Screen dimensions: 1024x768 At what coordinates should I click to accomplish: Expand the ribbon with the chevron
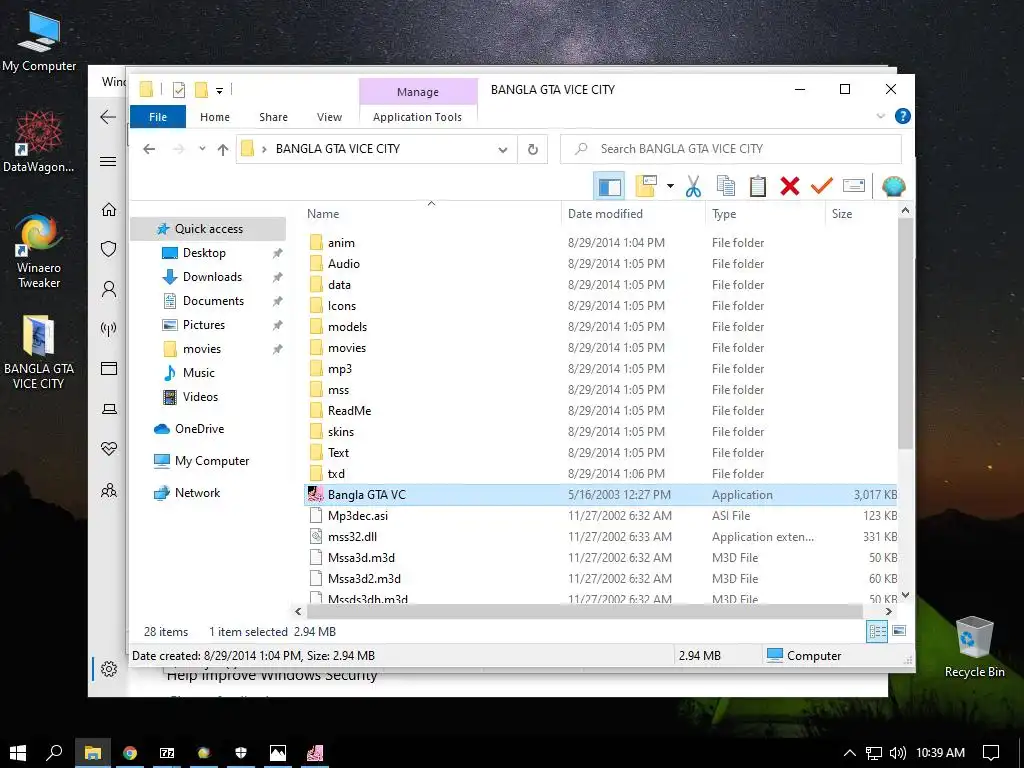pos(880,116)
